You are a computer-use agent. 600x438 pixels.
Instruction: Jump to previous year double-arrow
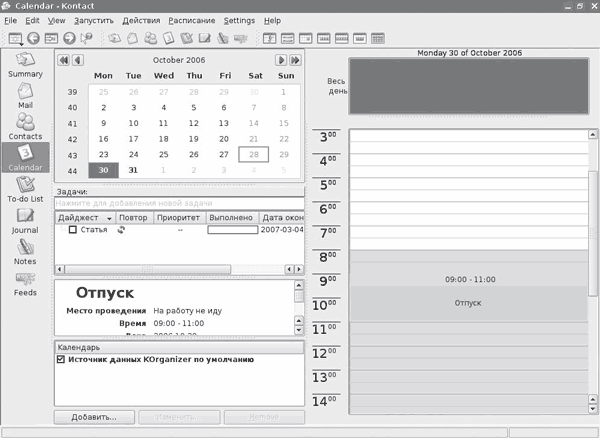tap(64, 60)
